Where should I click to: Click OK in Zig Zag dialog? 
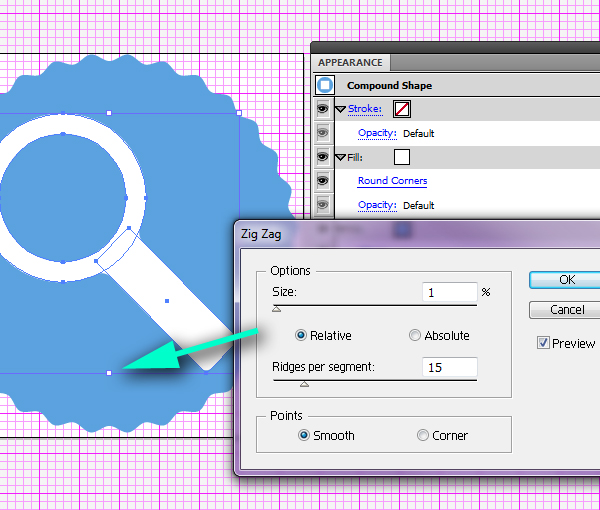tap(566, 280)
